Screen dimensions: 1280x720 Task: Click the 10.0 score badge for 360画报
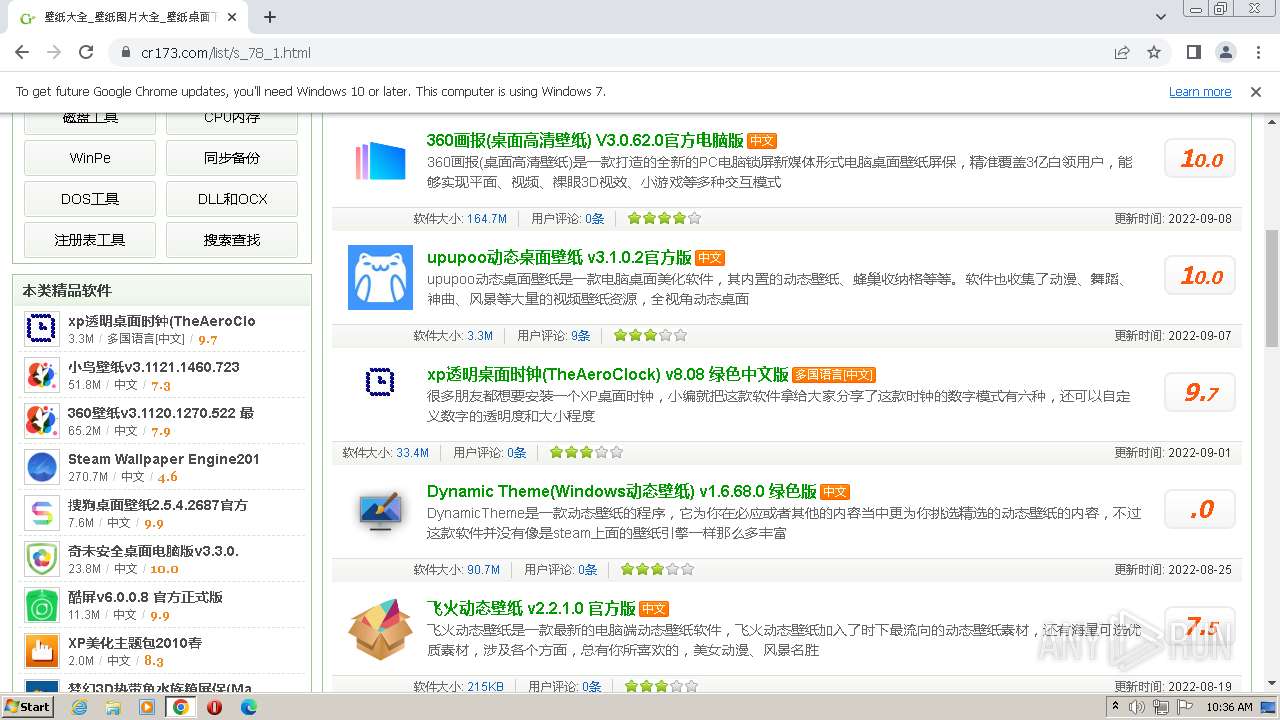[1200, 159]
